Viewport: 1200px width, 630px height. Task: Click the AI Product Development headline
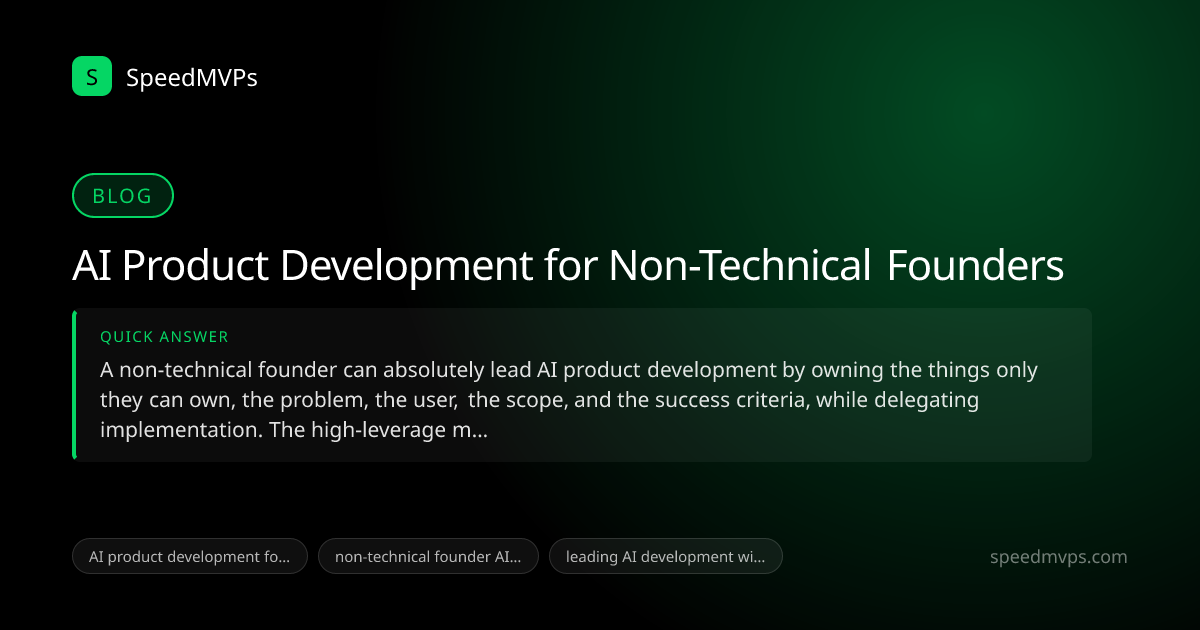pyautogui.click(x=568, y=266)
